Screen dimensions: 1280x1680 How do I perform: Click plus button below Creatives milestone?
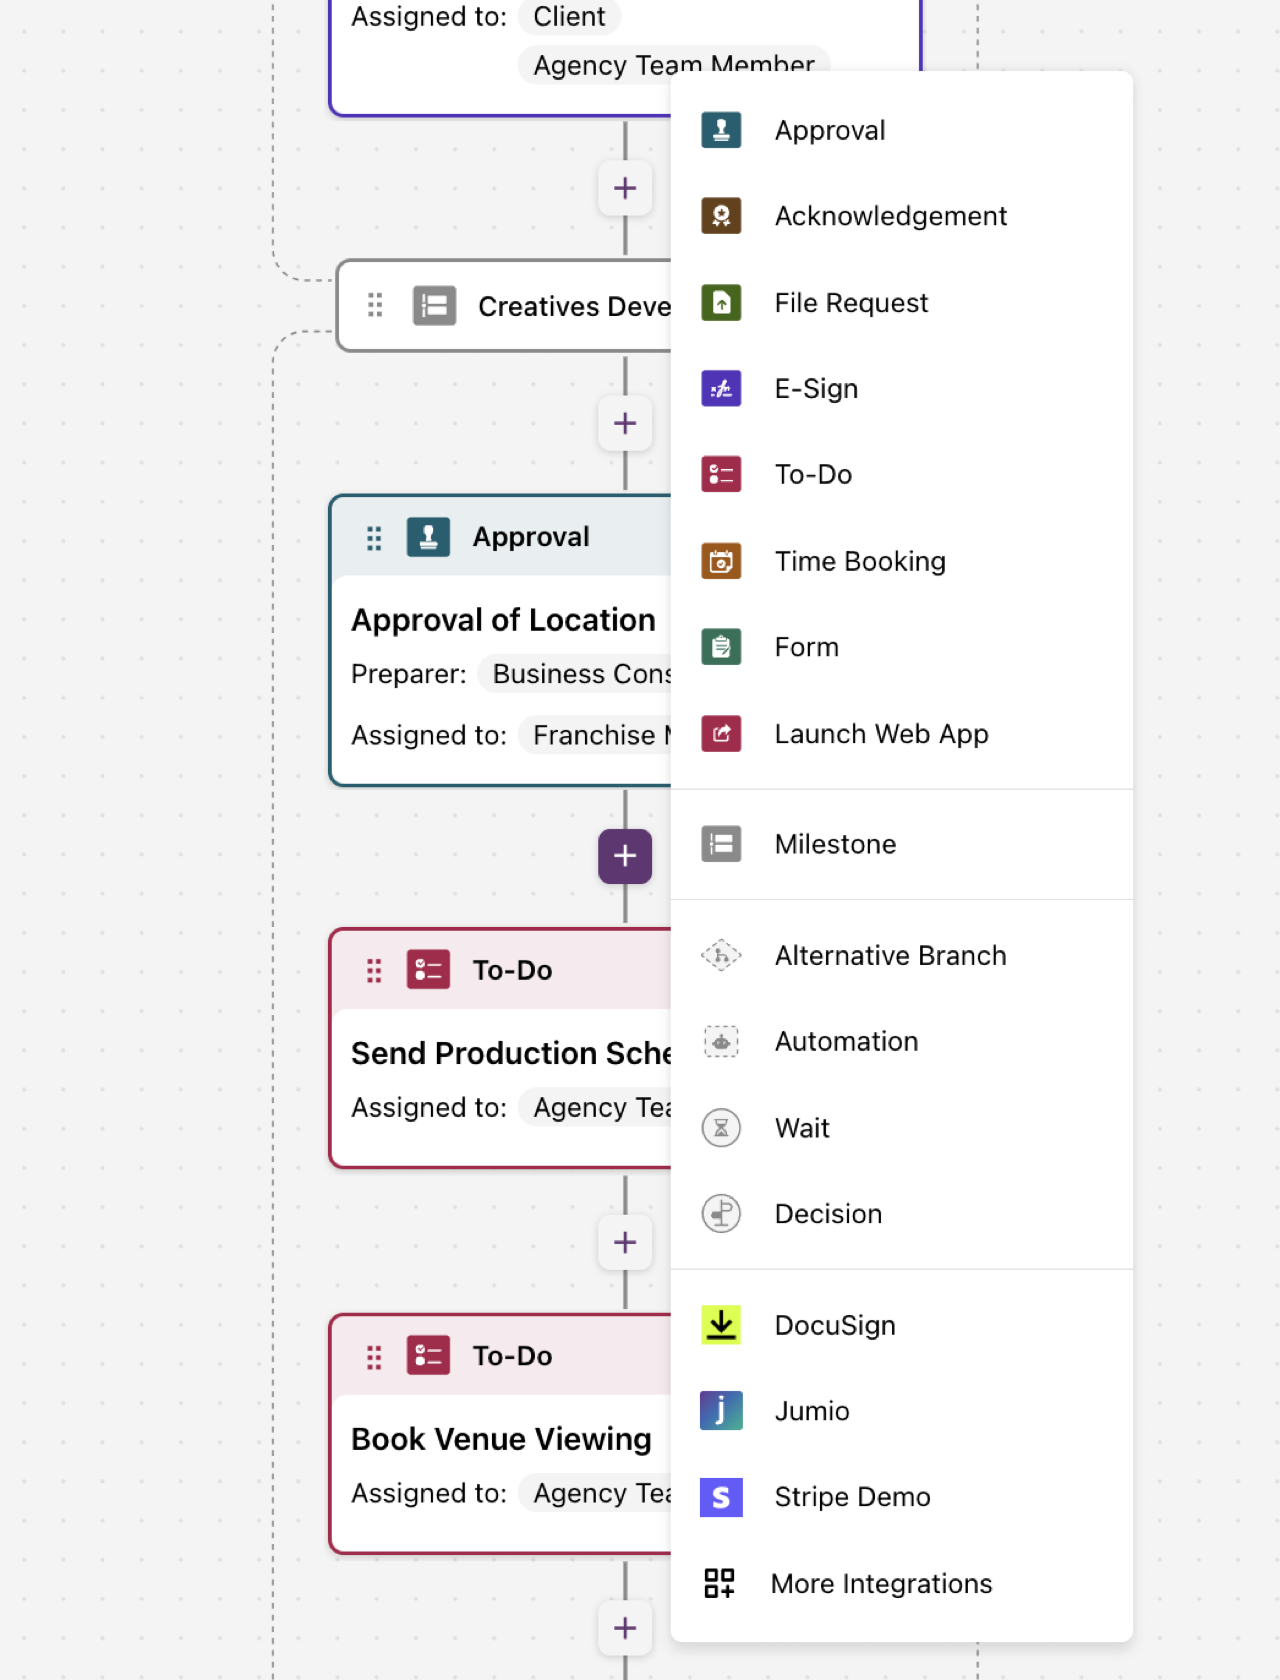pos(625,423)
